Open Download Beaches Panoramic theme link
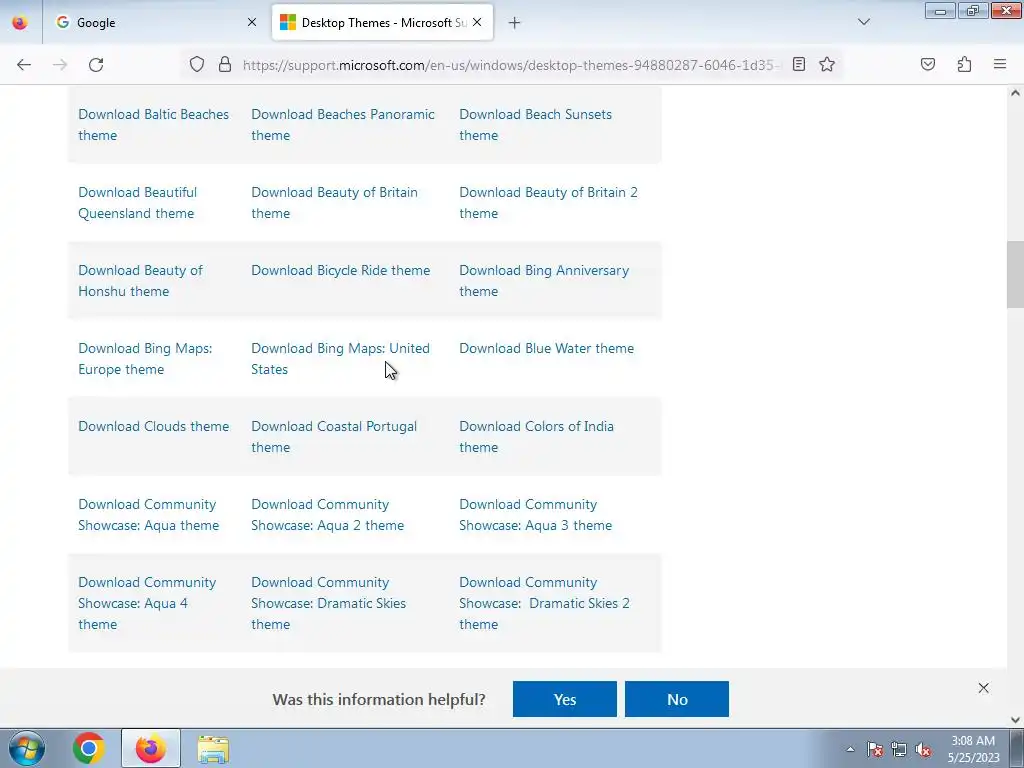 (343, 125)
